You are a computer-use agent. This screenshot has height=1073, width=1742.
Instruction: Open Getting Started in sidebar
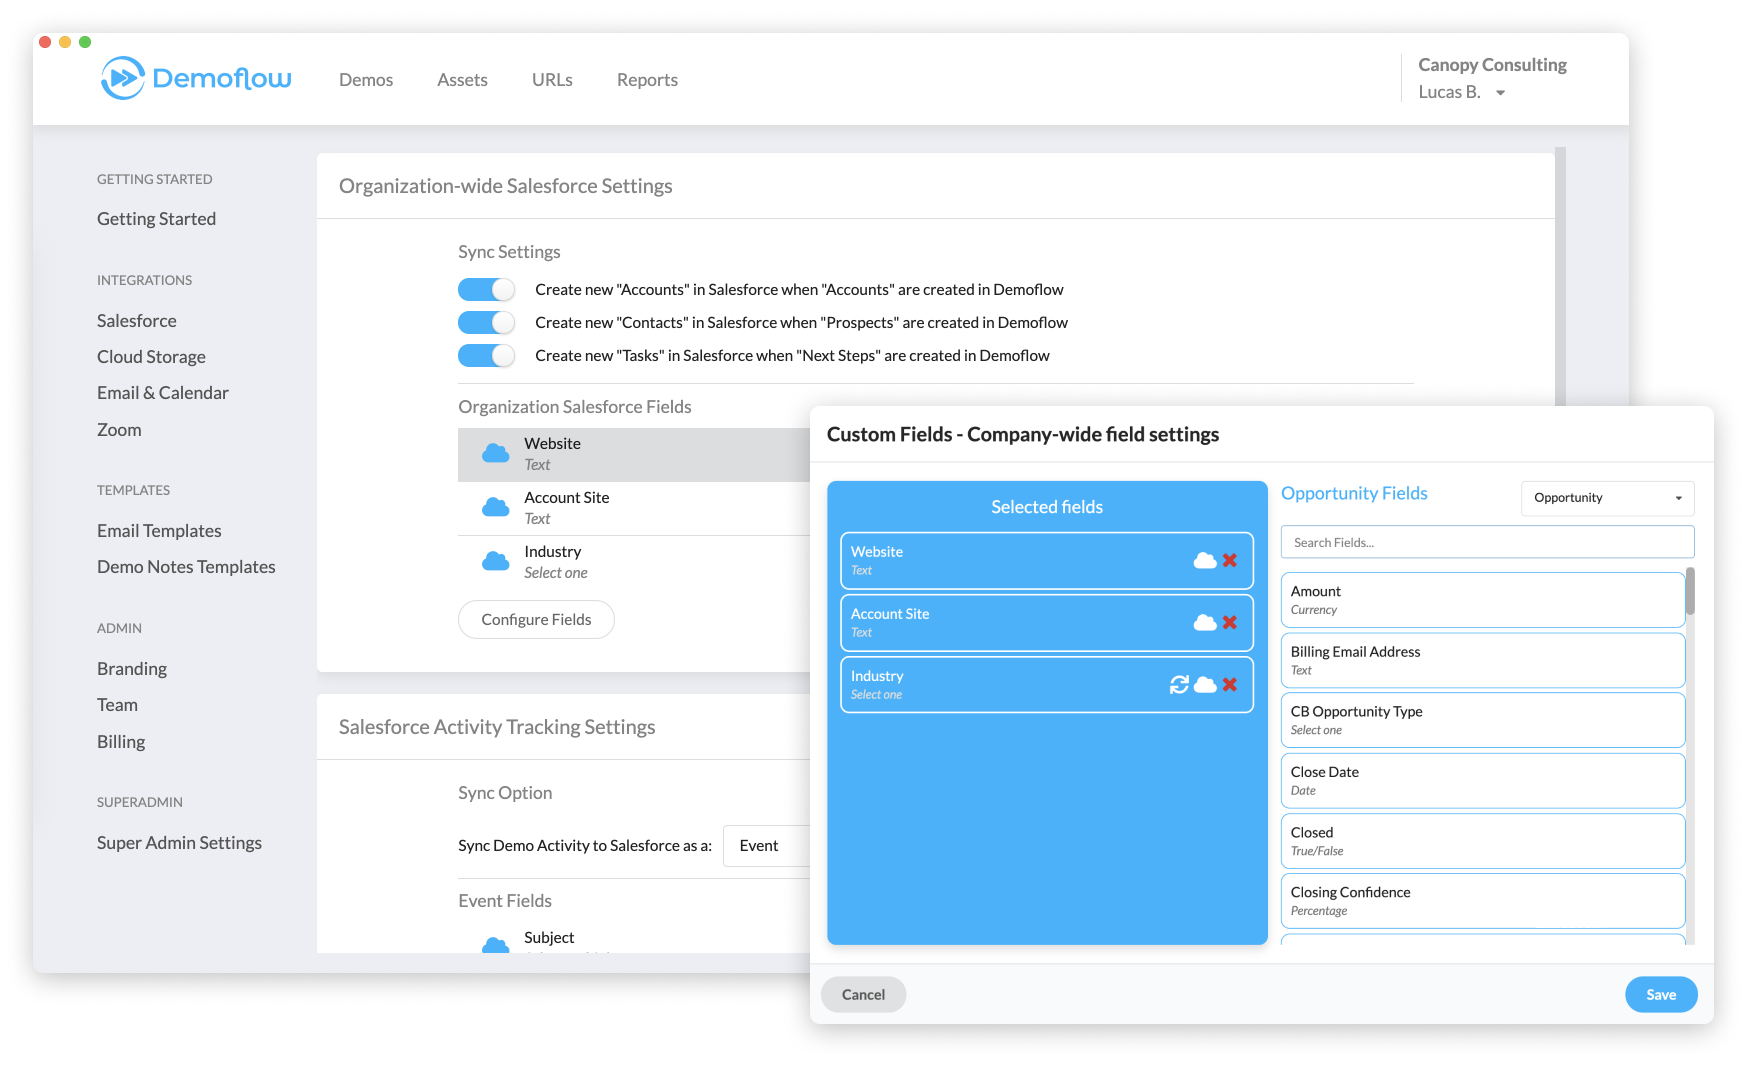pyautogui.click(x=156, y=219)
